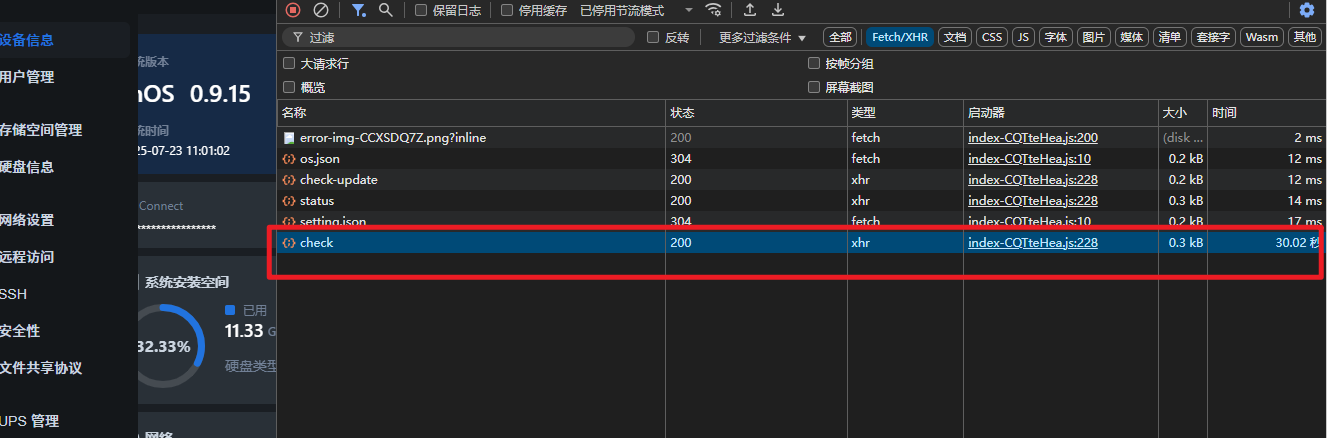Select the JS filter type
The height and width of the screenshot is (438, 1327).
pos(1023,37)
